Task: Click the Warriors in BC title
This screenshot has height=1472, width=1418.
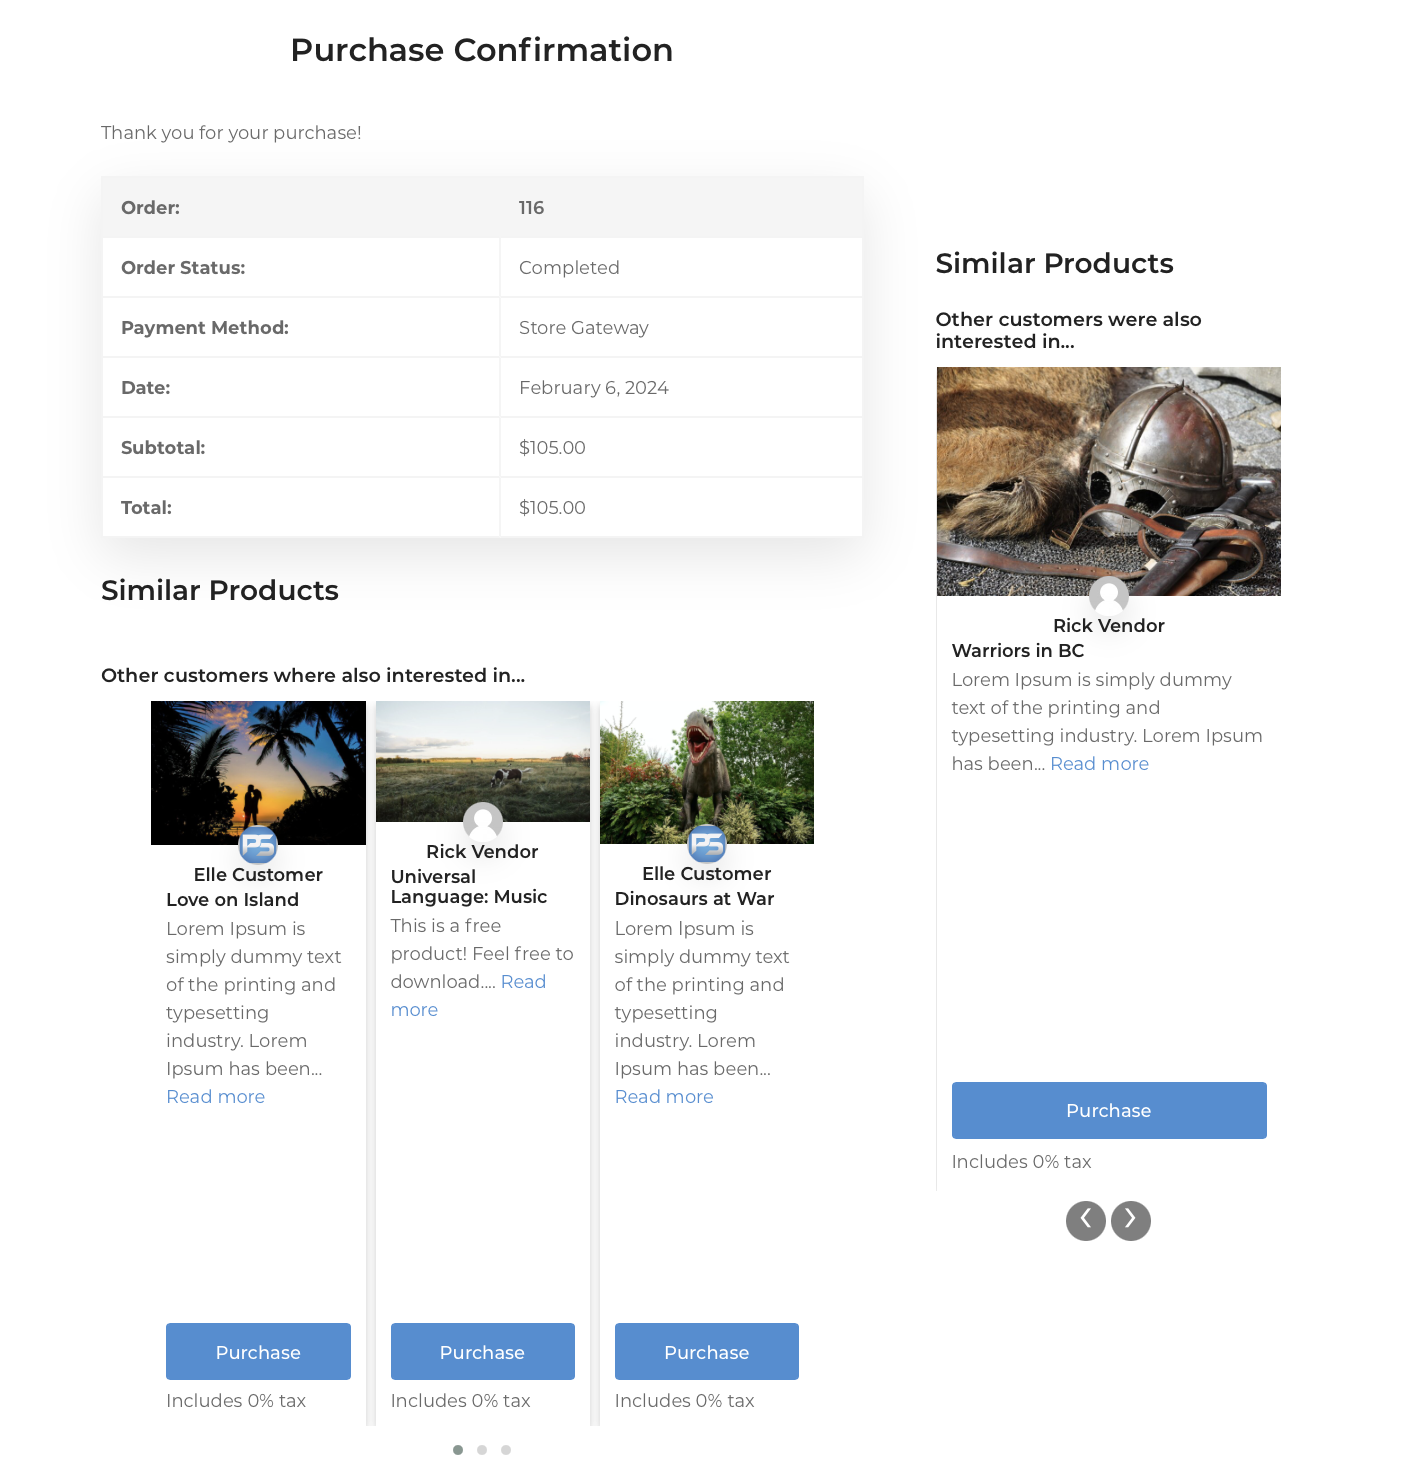Action: [x=1018, y=651]
